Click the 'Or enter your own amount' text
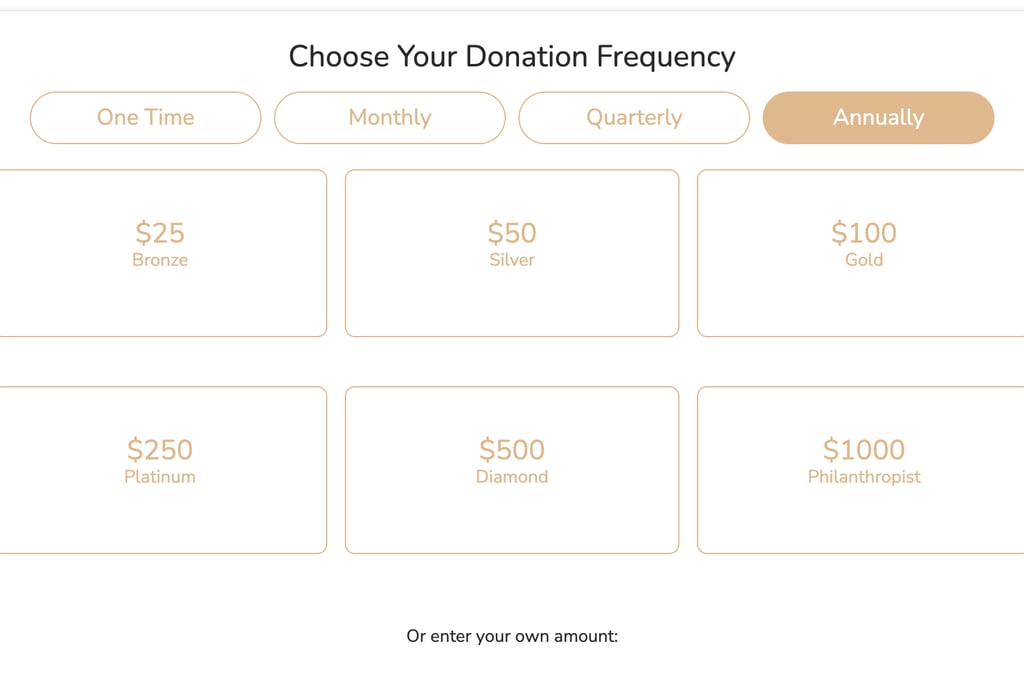This screenshot has height=682, width=1024. [x=512, y=636]
